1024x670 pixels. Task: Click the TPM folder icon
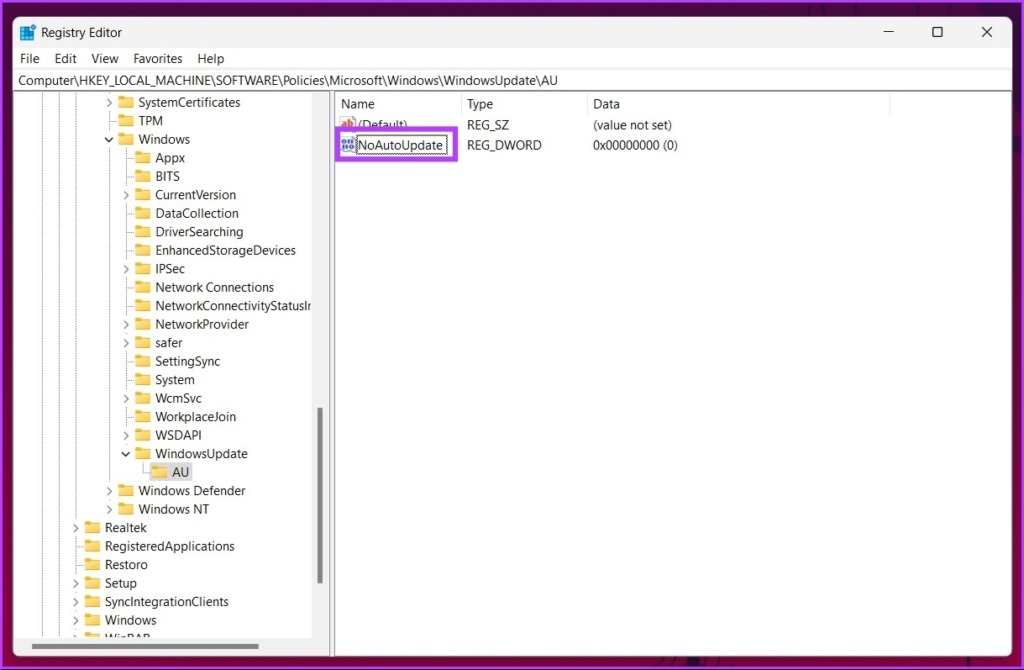(125, 121)
